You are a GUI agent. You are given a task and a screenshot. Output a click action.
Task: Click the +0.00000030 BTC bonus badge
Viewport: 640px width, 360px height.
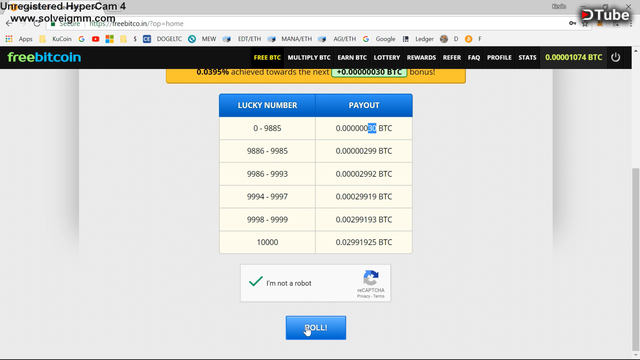coord(369,72)
